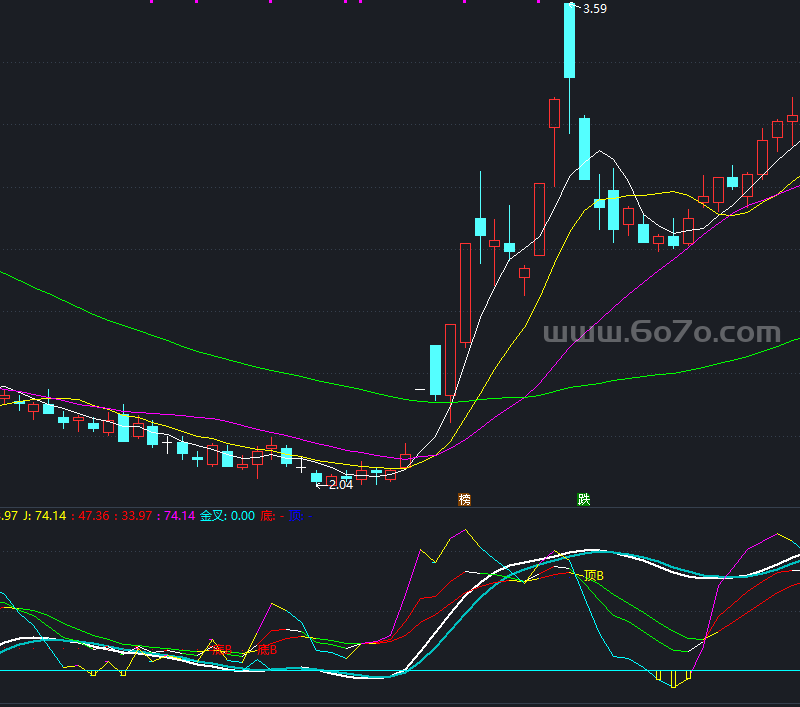Image resolution: width=800 pixels, height=707 pixels.
Task: Select the blue 顶: - indicator readout
Action: tap(301, 516)
